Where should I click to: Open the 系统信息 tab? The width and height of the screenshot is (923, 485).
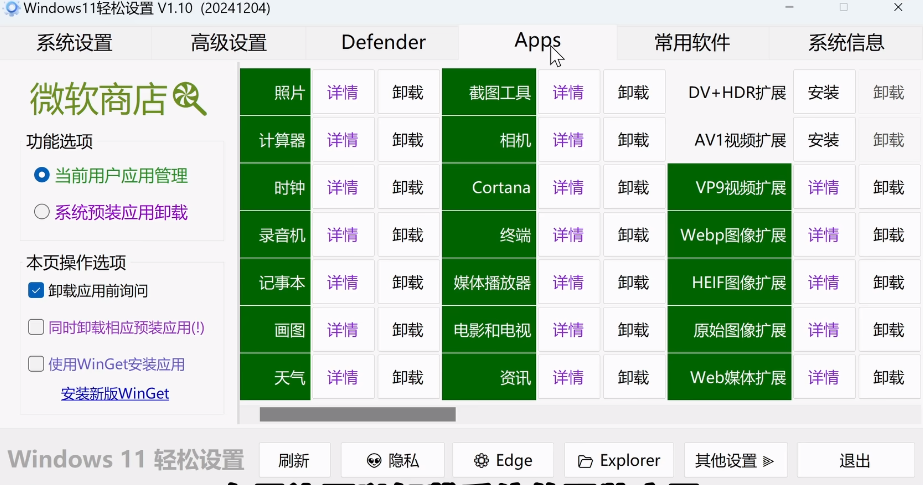pos(845,43)
